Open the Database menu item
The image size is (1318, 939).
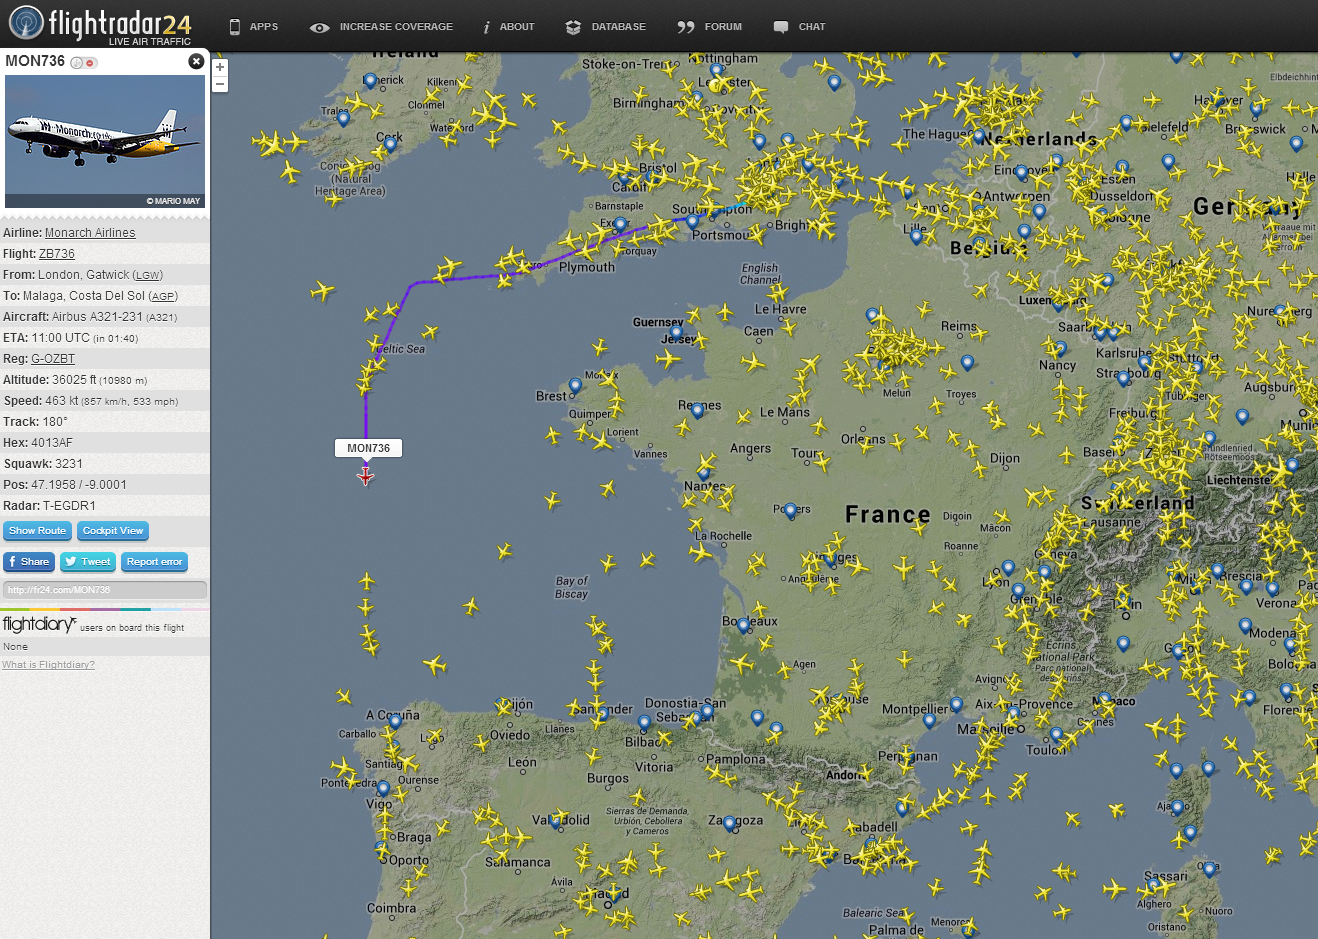click(605, 27)
